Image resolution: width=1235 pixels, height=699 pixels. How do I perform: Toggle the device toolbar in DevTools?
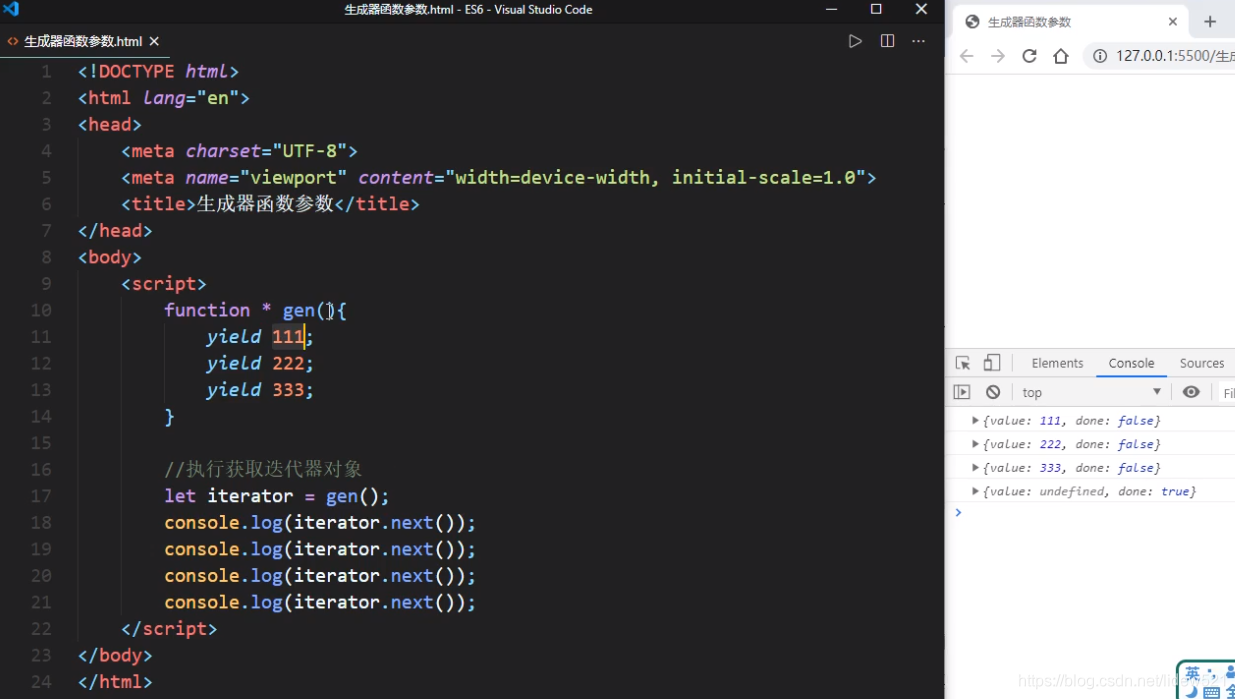pyautogui.click(x=992, y=363)
